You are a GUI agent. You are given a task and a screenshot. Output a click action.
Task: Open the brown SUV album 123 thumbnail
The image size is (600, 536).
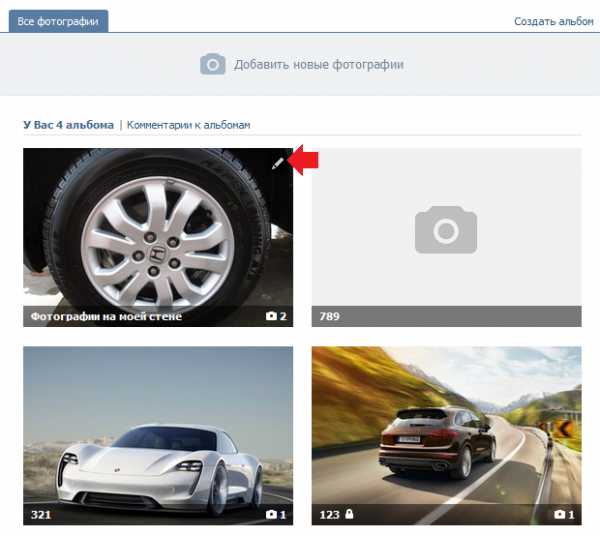click(x=447, y=435)
